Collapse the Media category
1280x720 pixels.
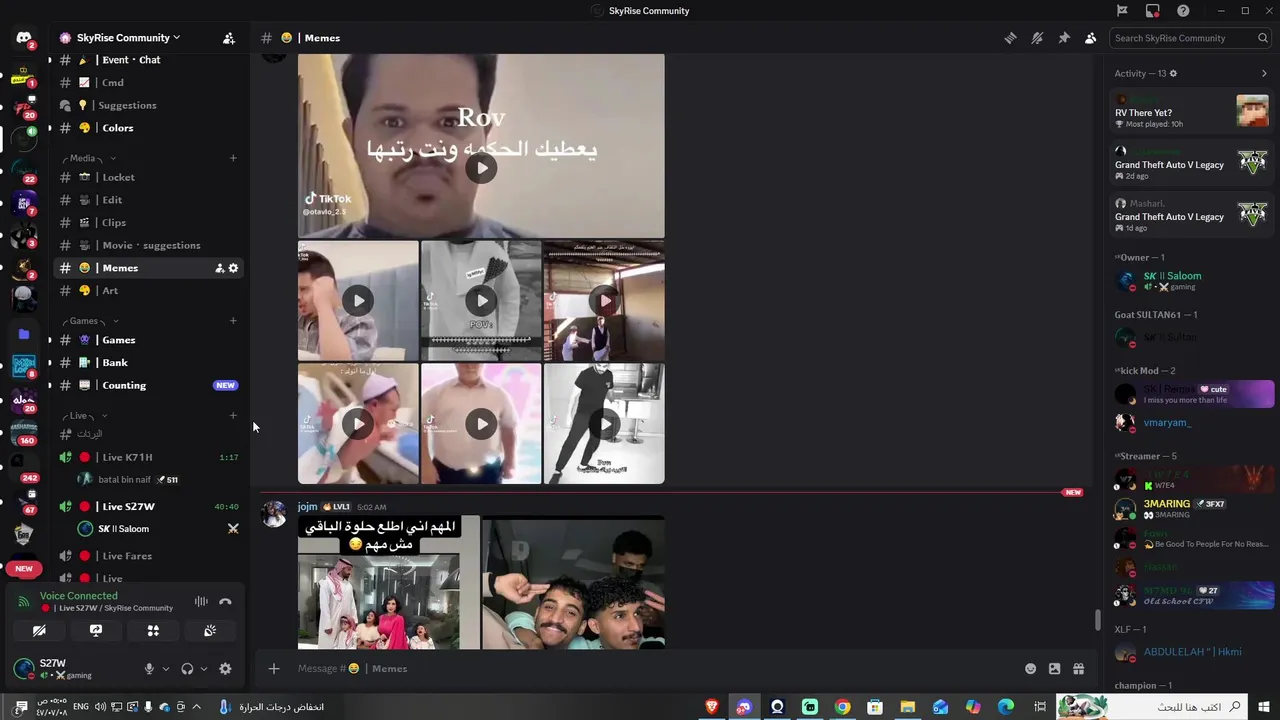pyautogui.click(x=89, y=158)
